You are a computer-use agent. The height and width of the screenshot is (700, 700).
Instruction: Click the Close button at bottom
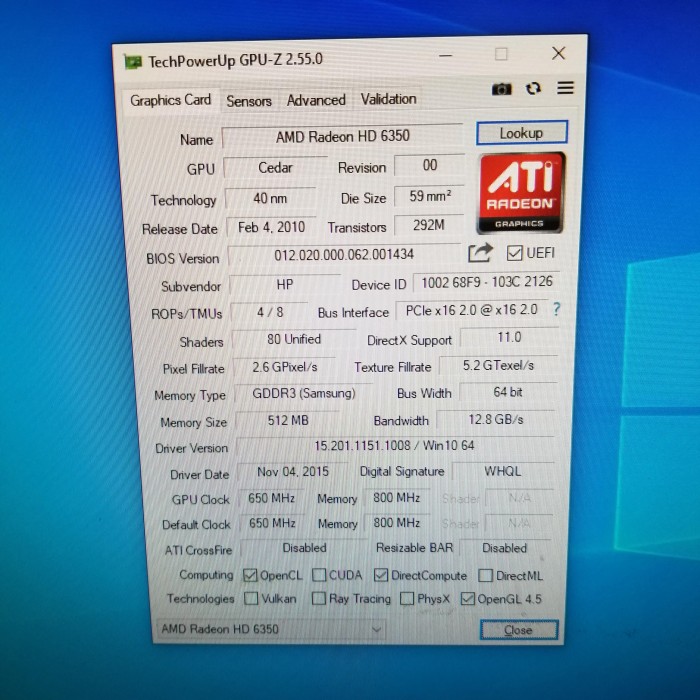pos(518,630)
